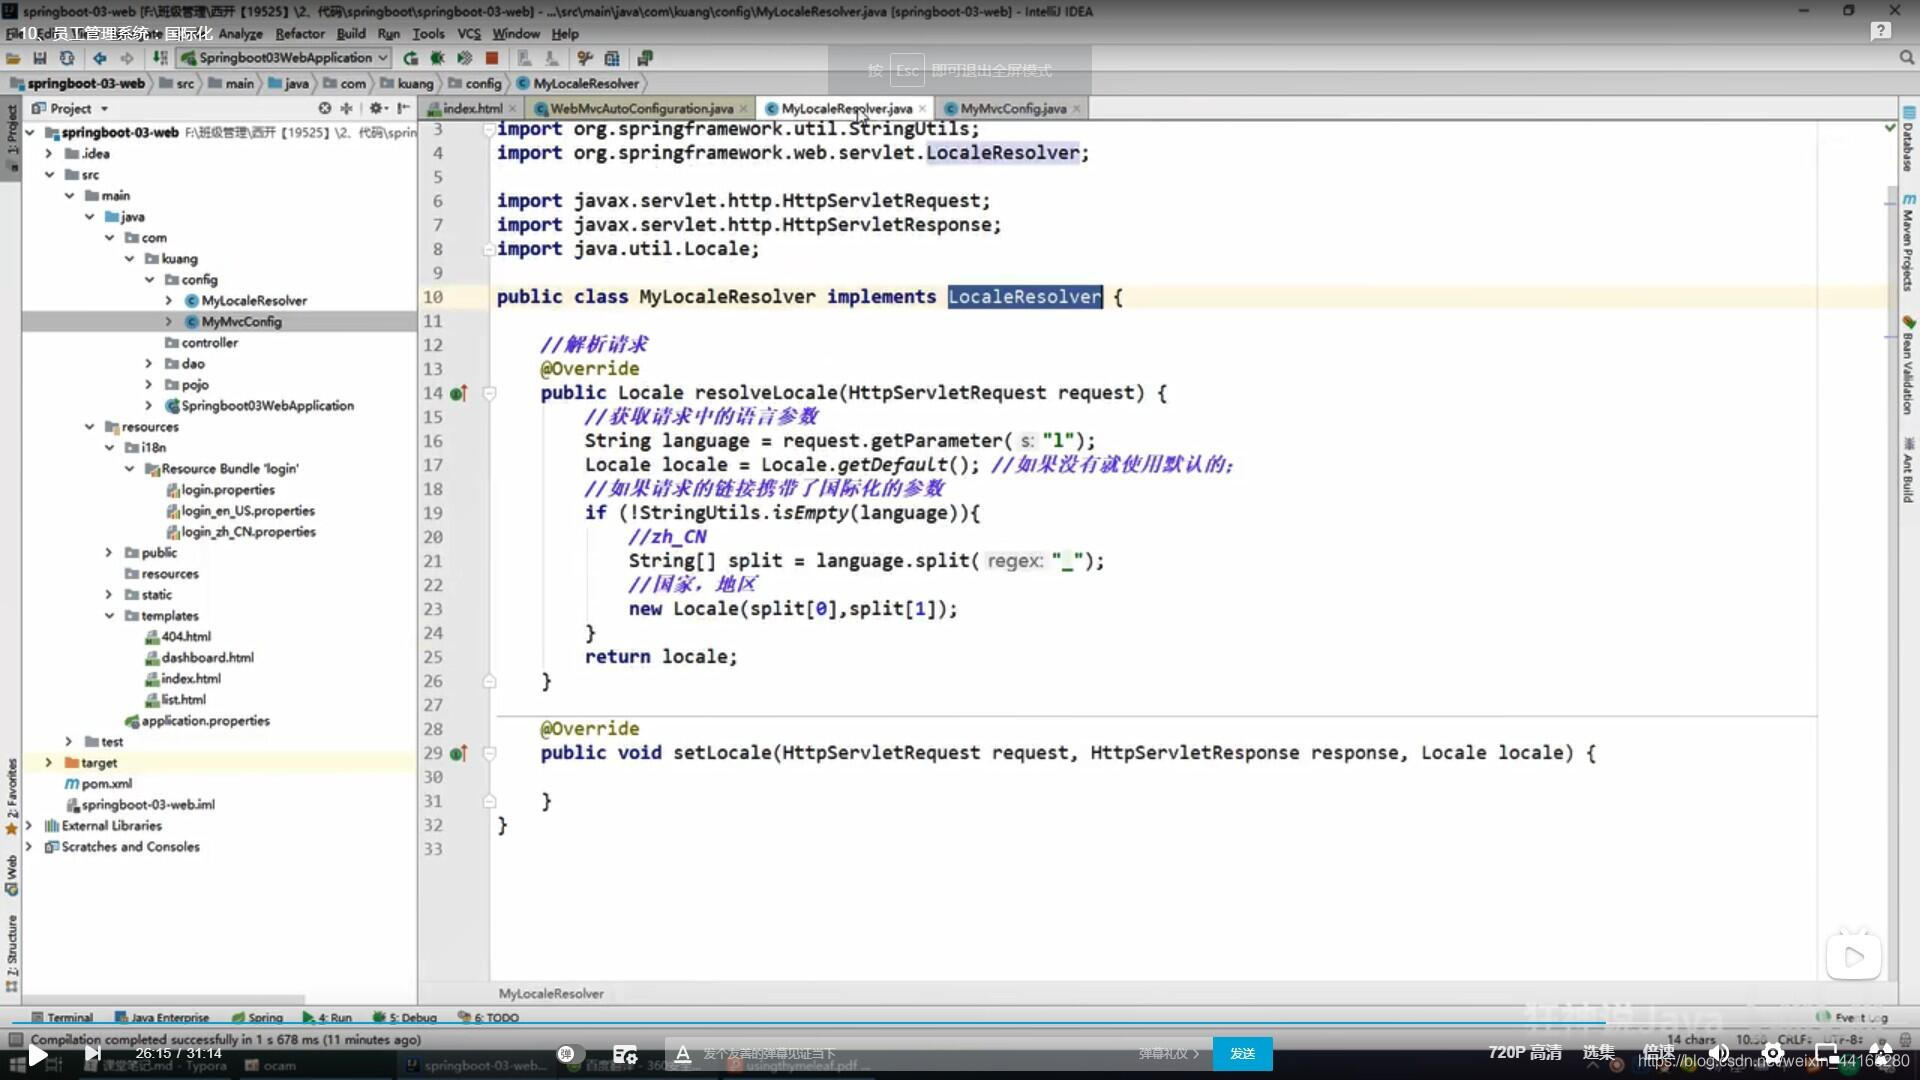Click the floating video play icon
This screenshot has width=1920, height=1080.
tap(1853, 957)
